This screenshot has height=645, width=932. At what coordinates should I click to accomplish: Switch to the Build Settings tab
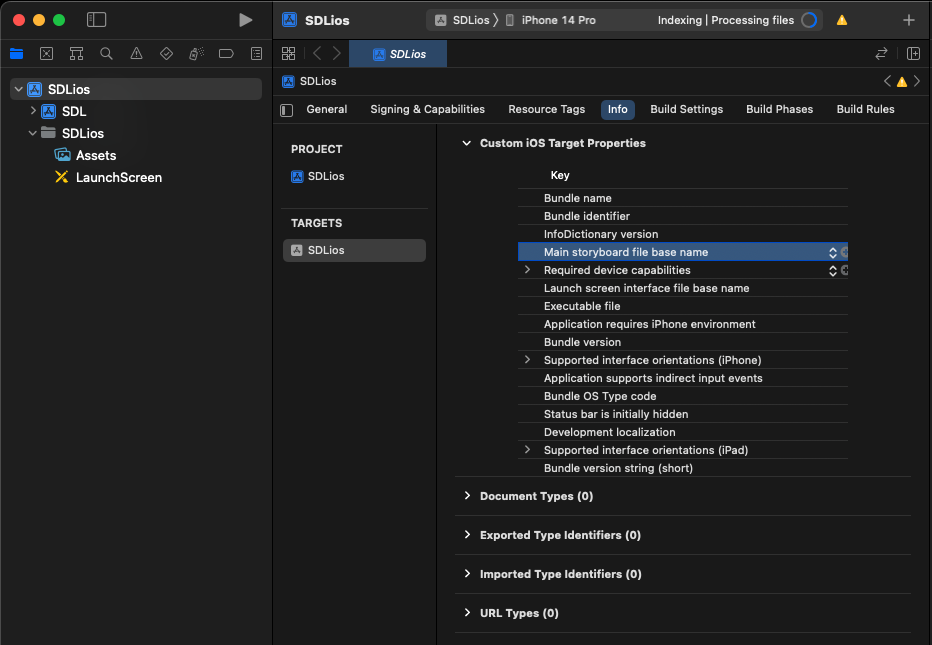click(687, 109)
